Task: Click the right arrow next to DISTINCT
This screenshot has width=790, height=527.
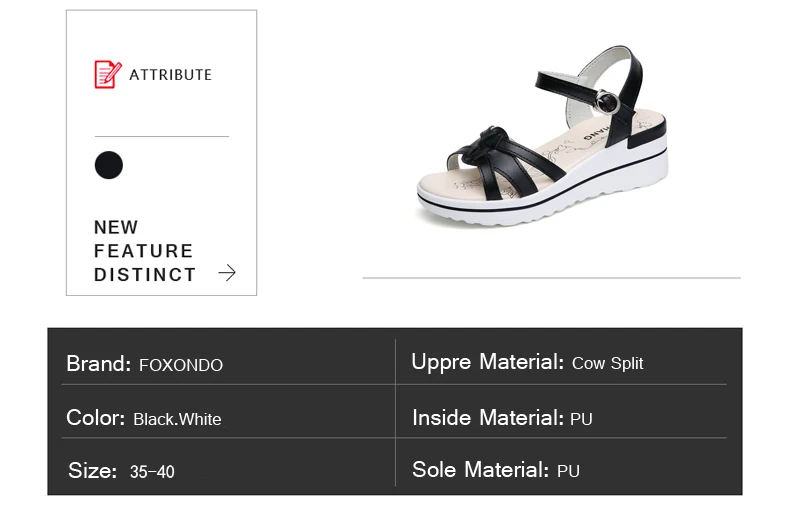Action: (227, 273)
